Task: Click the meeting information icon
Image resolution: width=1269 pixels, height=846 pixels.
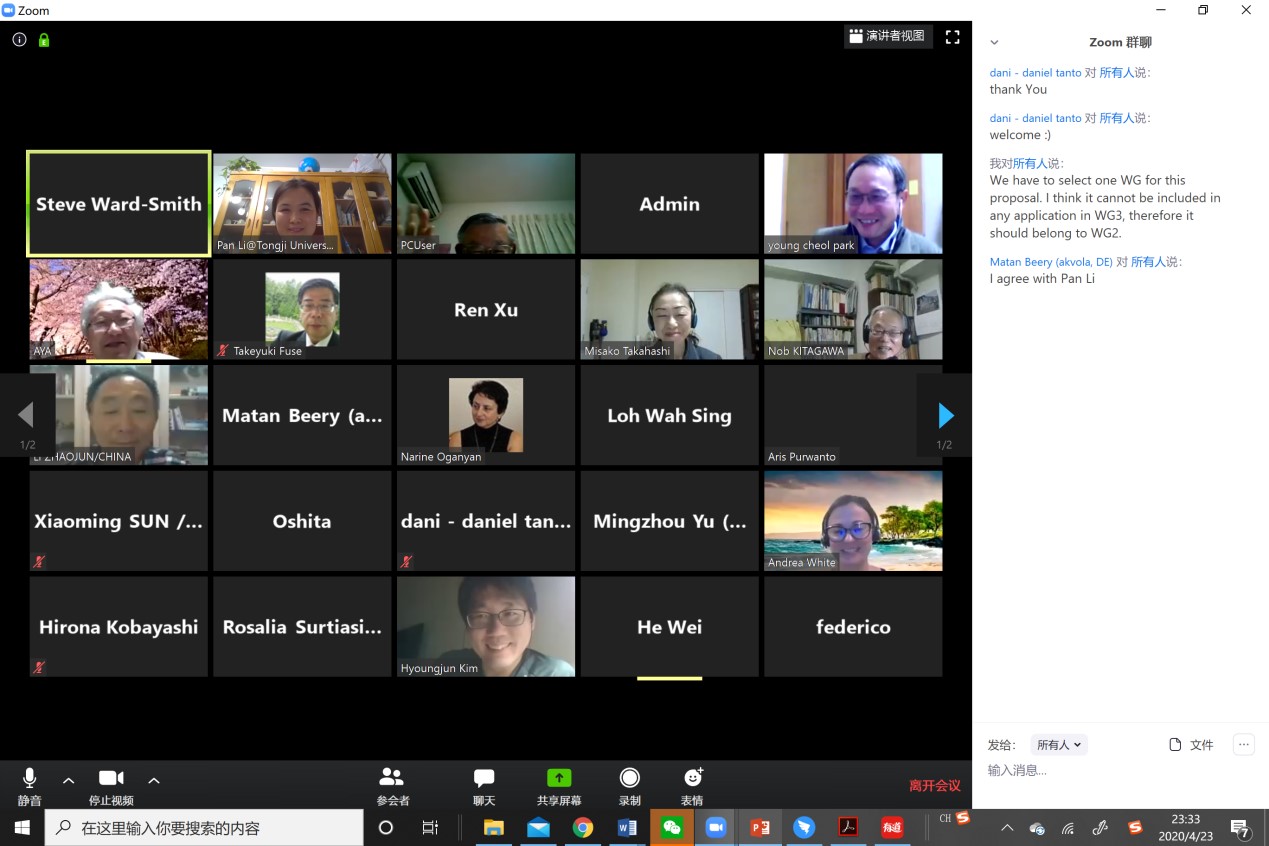Action: (19, 40)
